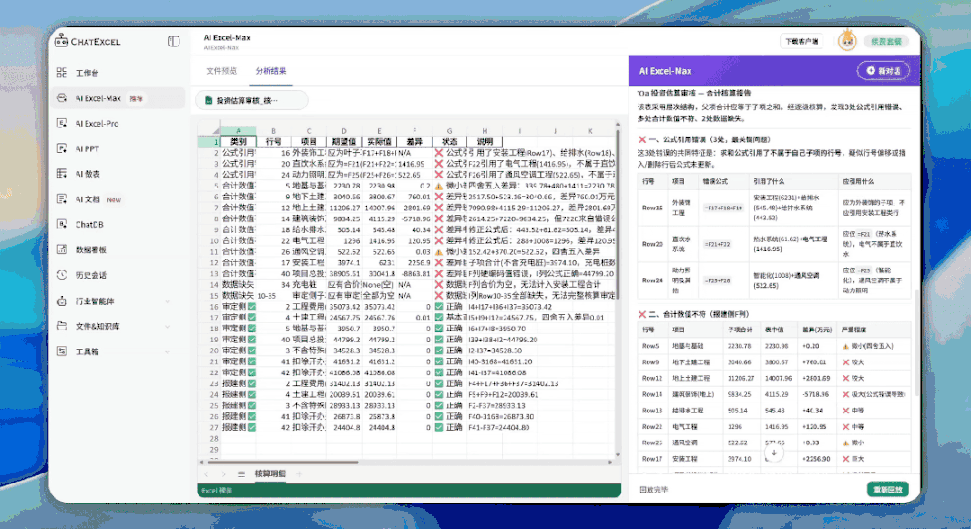Click the 续费套餐 button
Screen dimensions: 971x529
[886, 42]
